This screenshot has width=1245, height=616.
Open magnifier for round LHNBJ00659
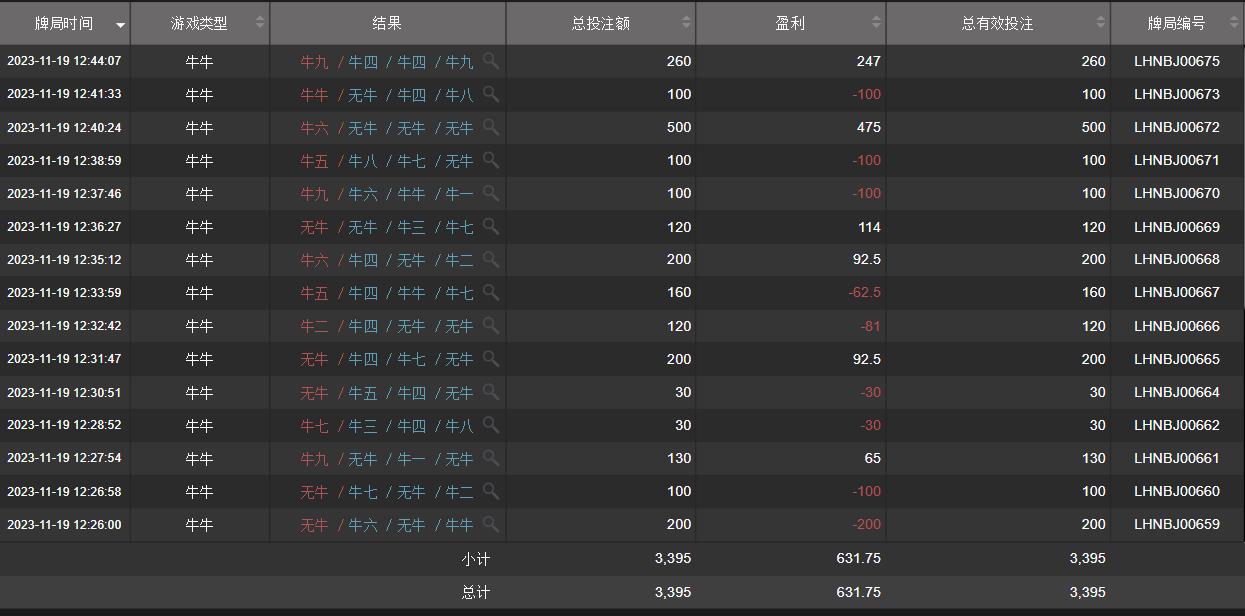491,523
